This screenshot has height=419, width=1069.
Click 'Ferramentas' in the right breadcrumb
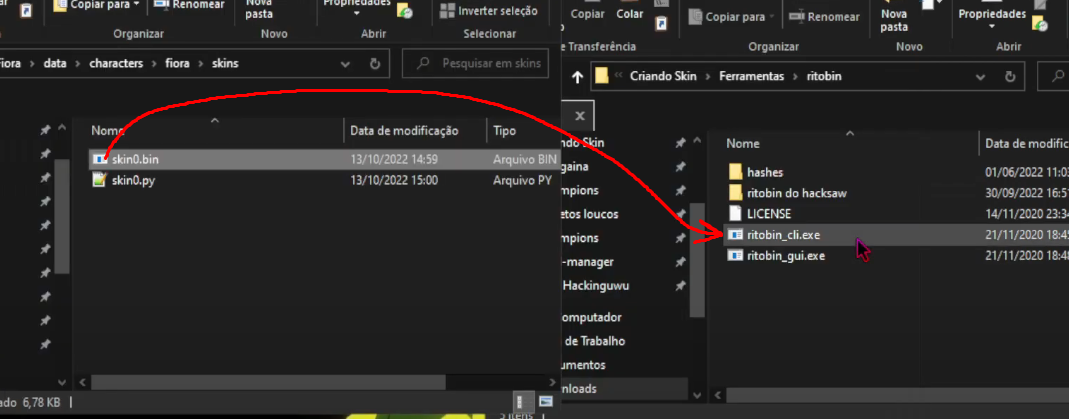[751, 76]
